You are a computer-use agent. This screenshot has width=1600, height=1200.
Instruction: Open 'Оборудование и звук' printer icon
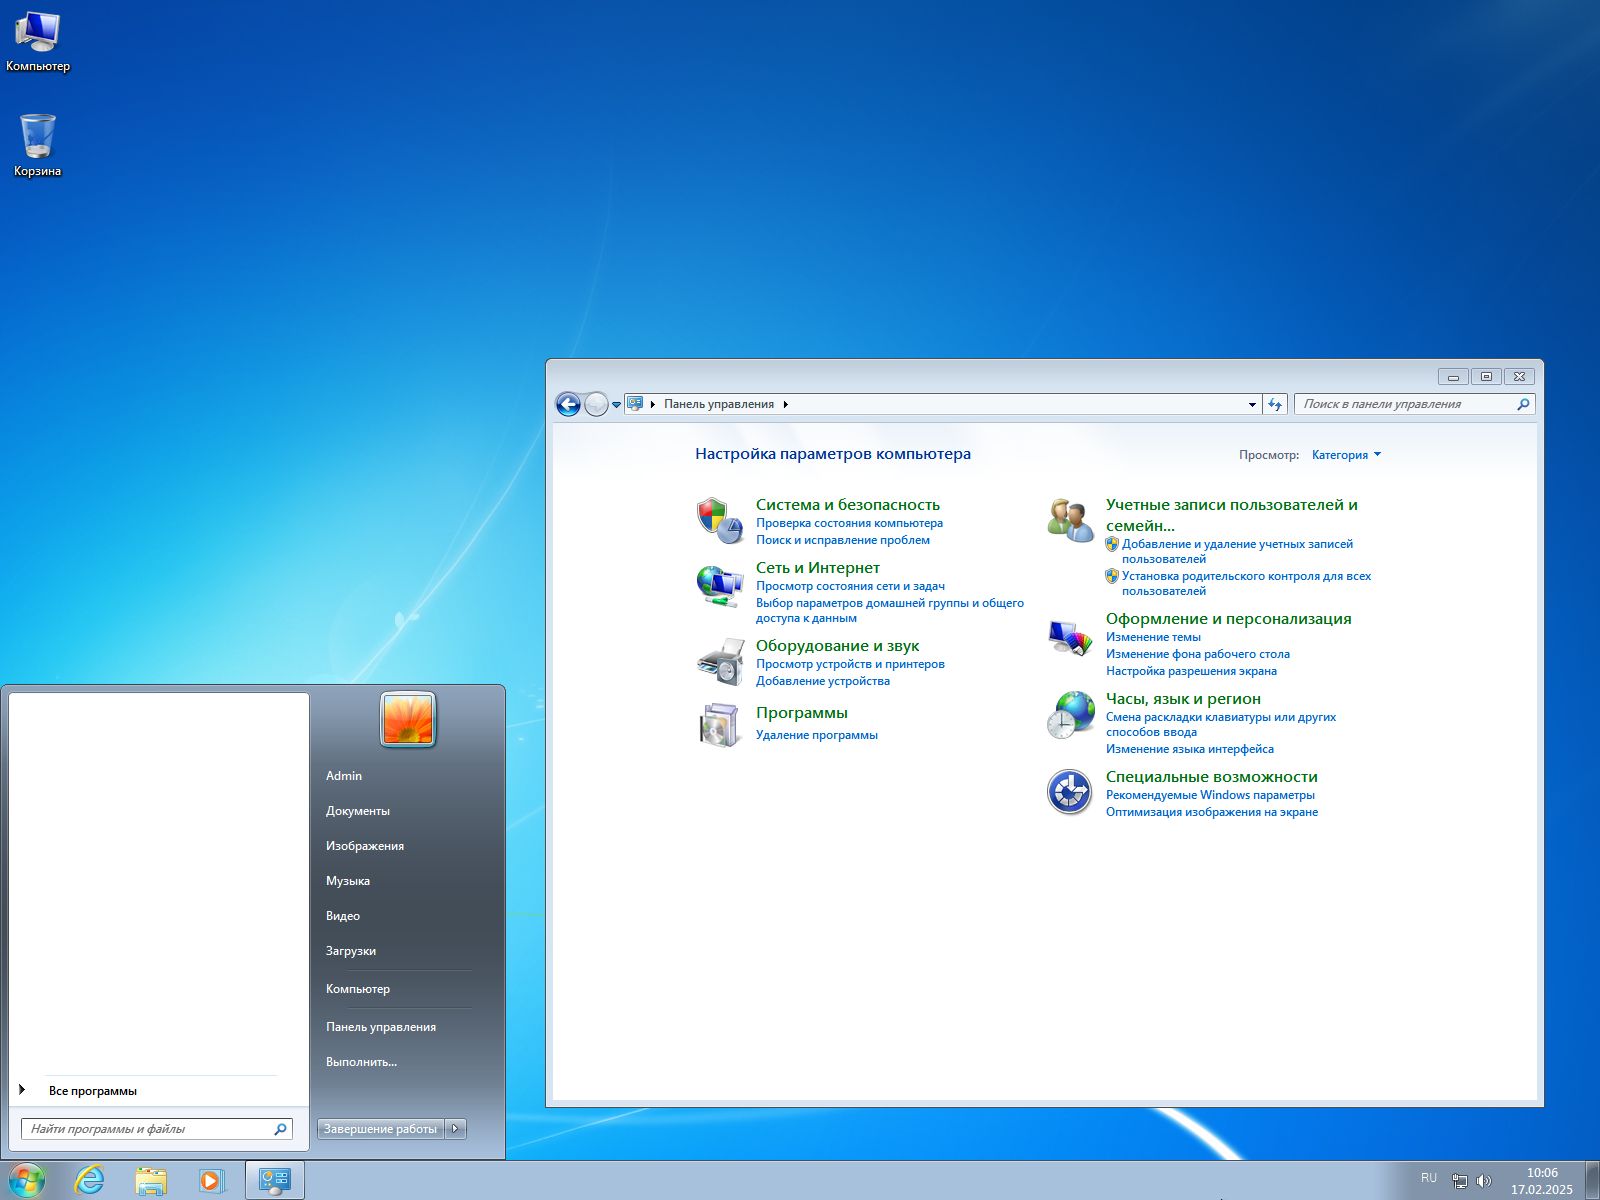click(717, 660)
